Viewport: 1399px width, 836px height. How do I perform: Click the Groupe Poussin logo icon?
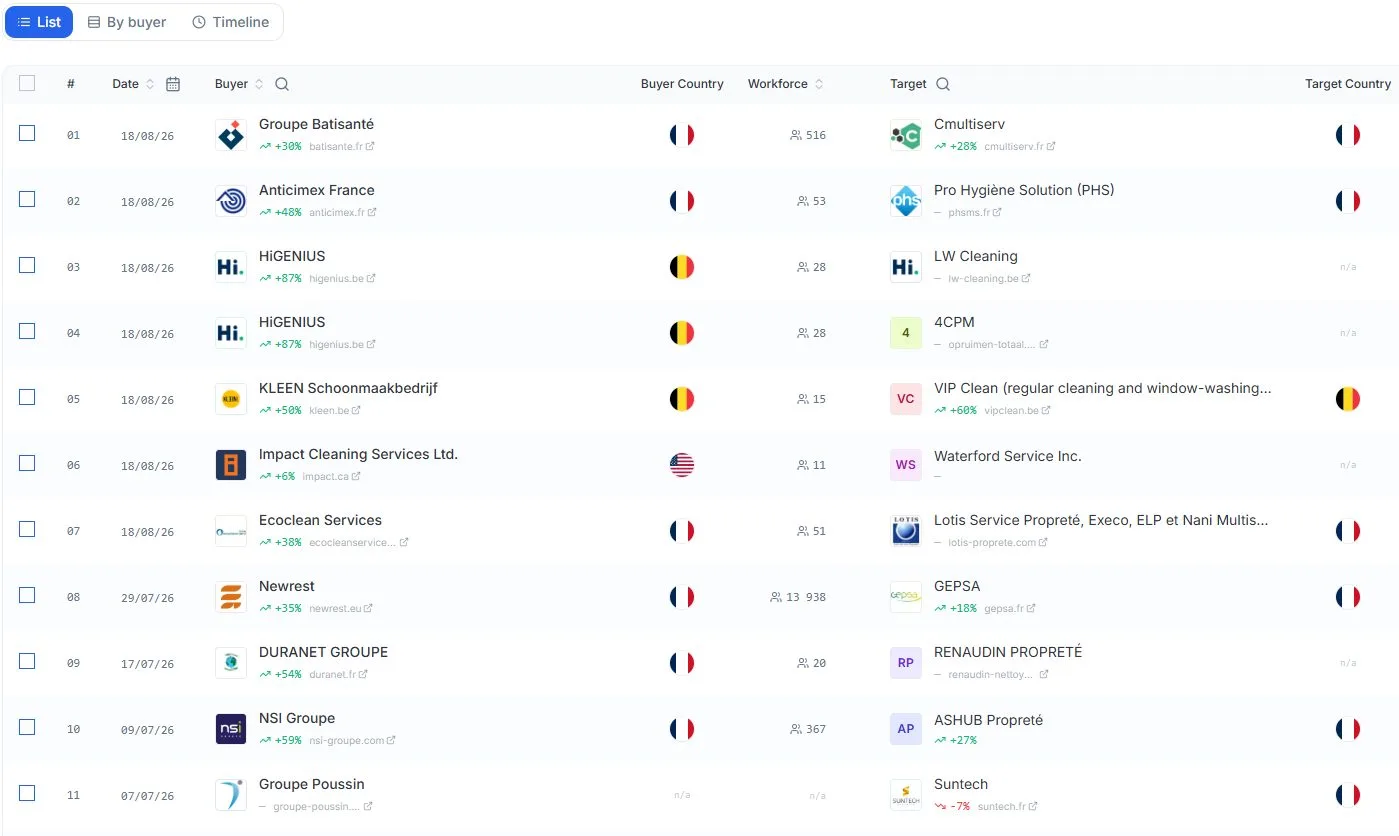(x=231, y=795)
